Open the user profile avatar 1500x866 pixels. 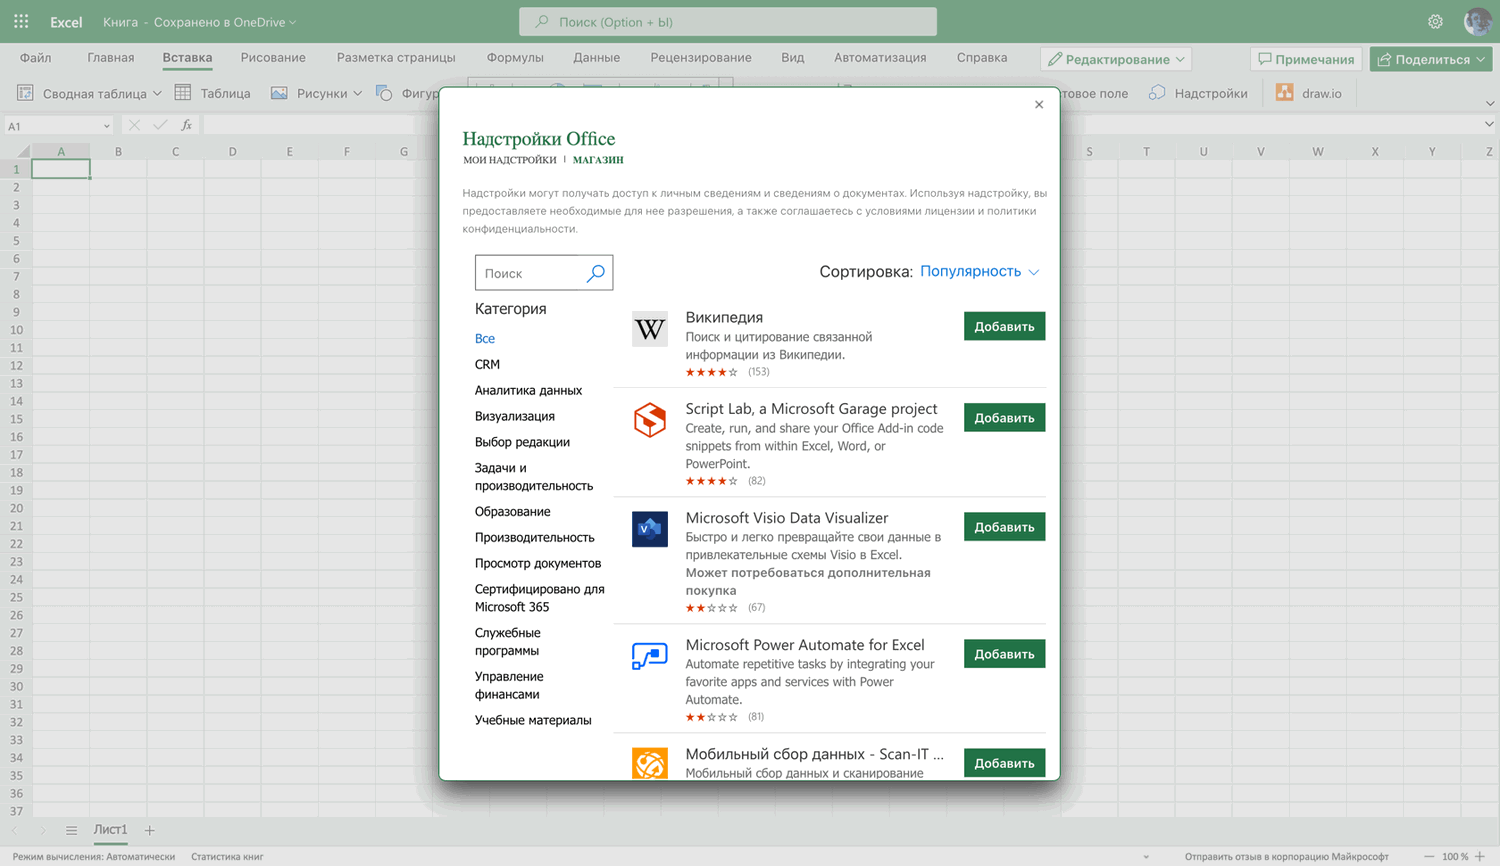click(1477, 21)
